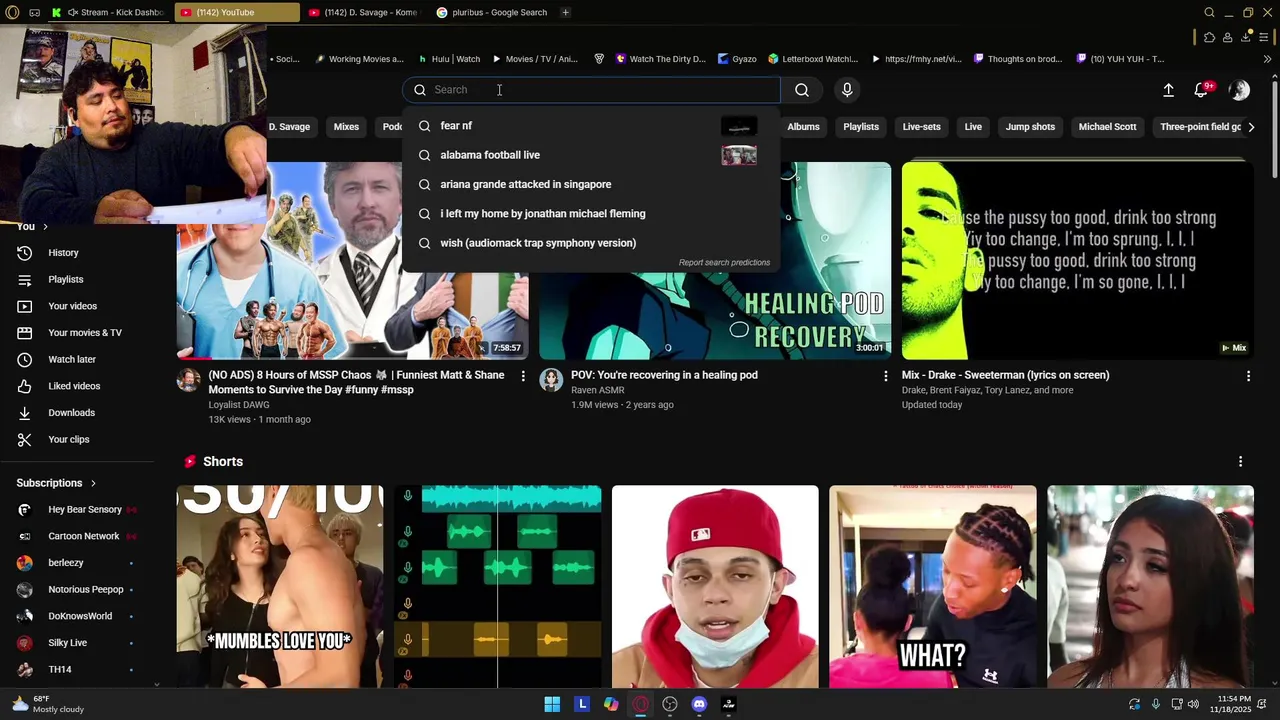
Task: Open Loyalist DAWG channel avatar
Action: (x=188, y=380)
